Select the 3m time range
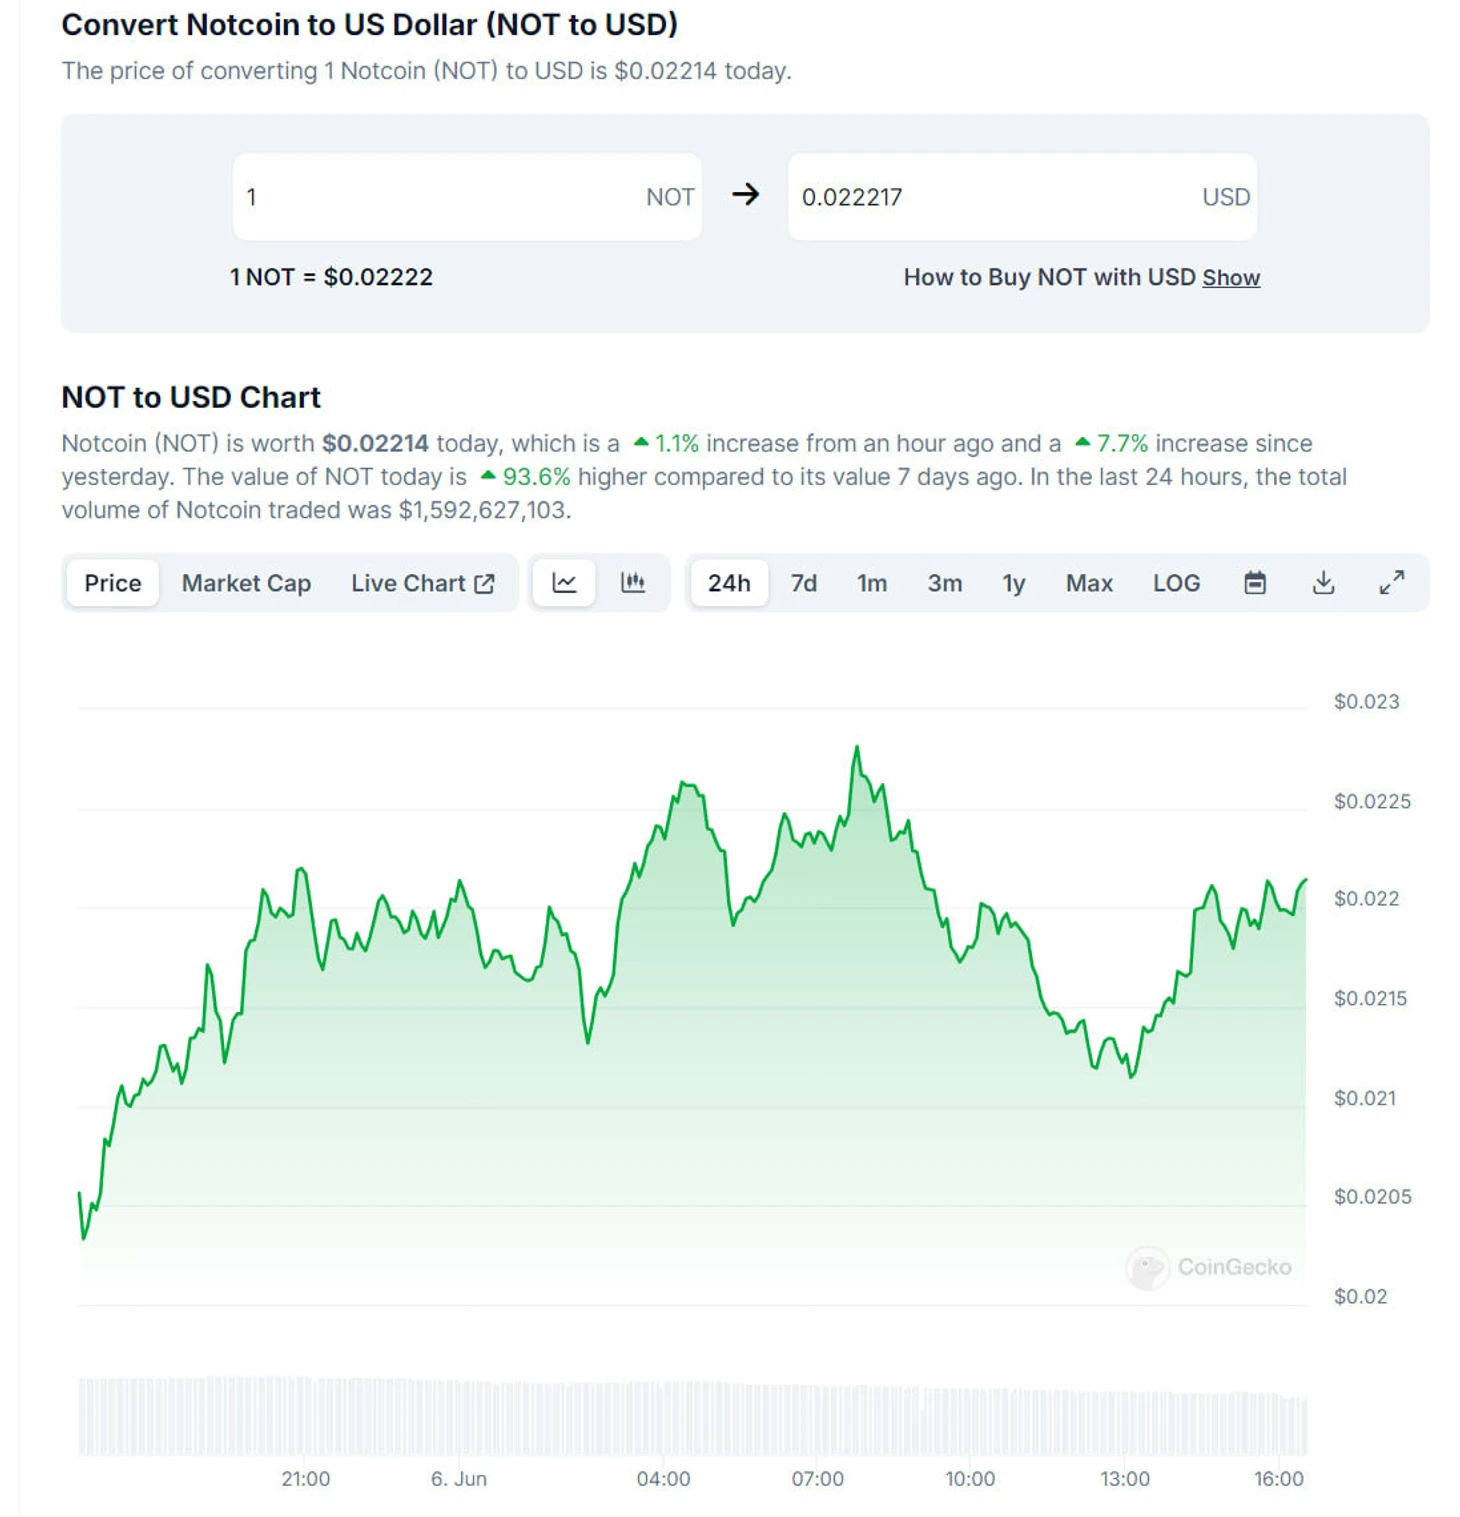Image resolution: width=1460 pixels, height=1517 pixels. click(944, 583)
